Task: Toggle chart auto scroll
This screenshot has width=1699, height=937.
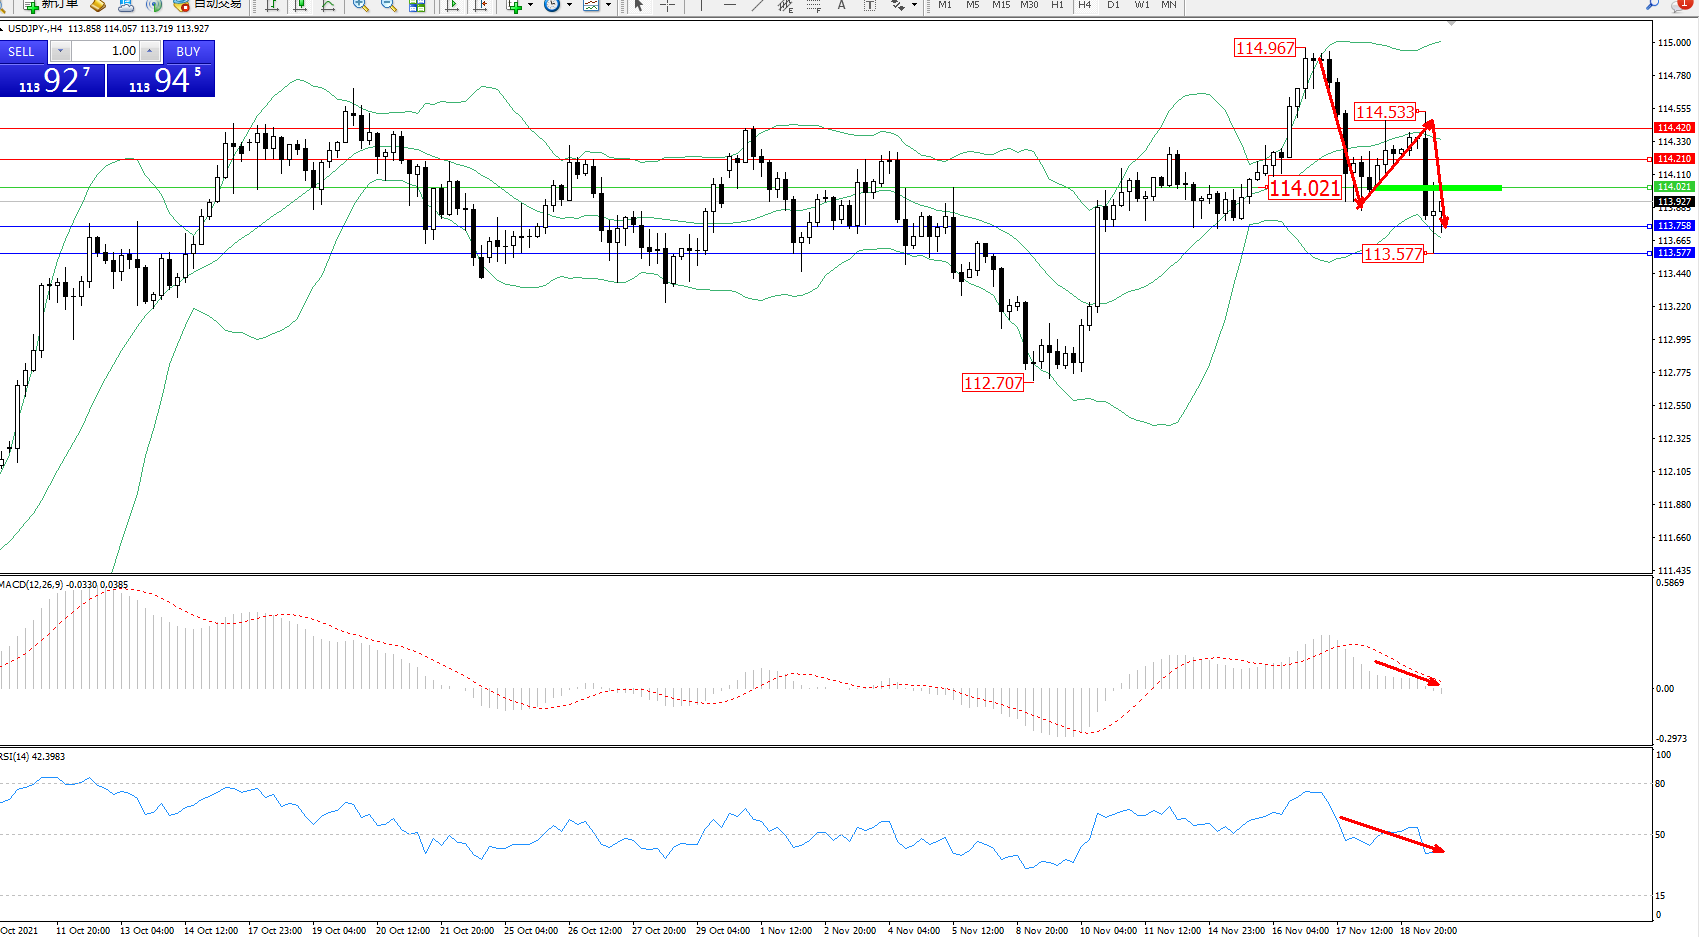Action: point(452,6)
